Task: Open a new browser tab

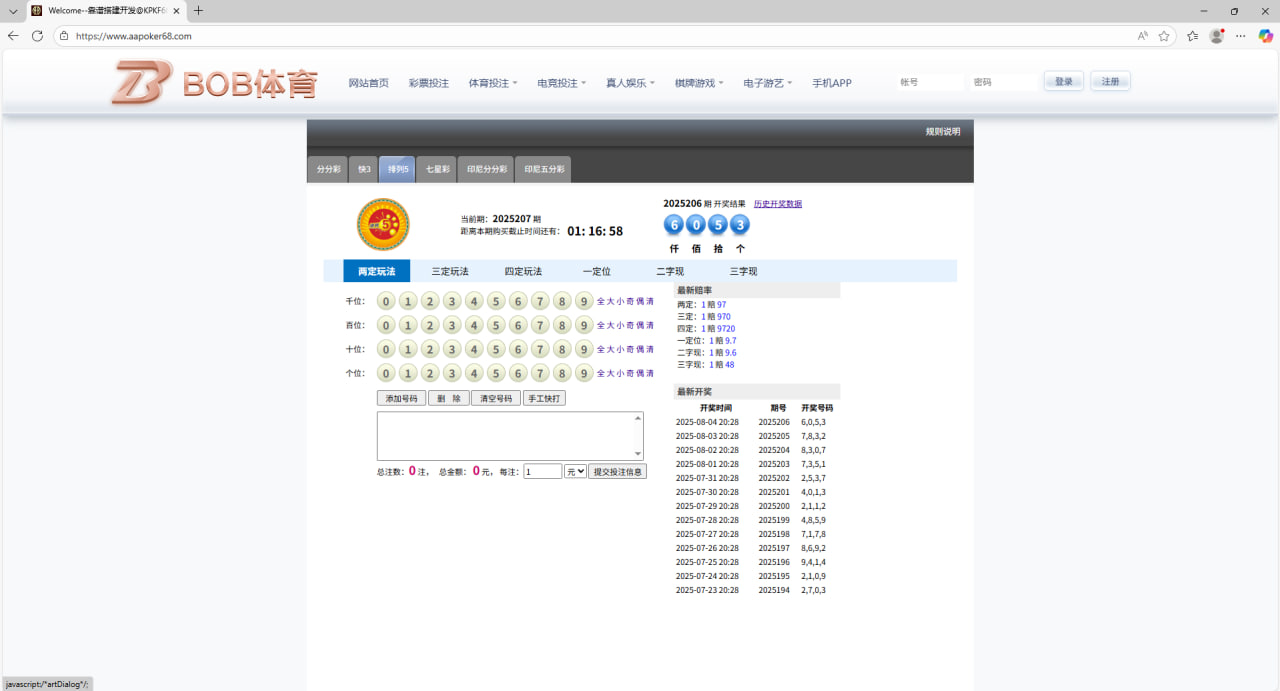Action: point(198,11)
